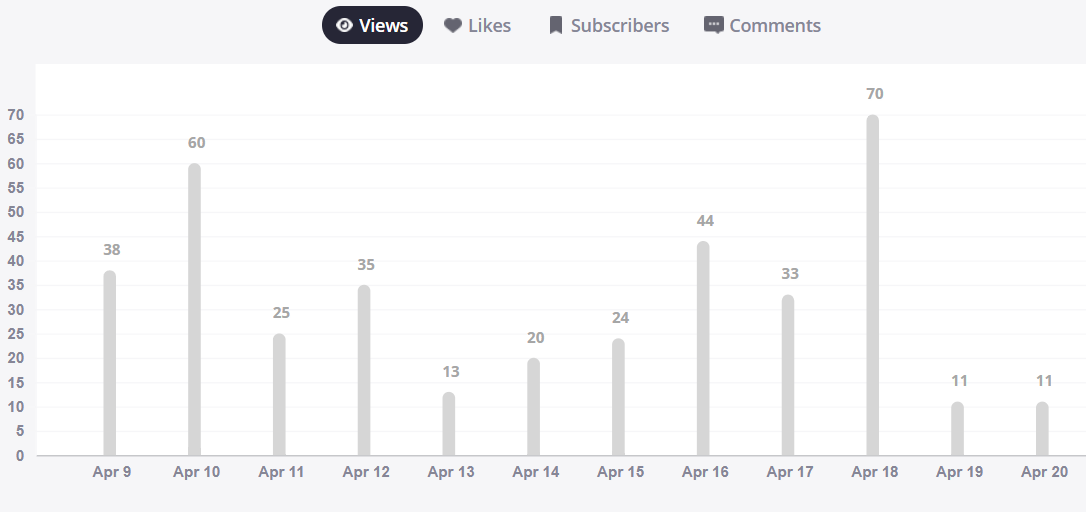Screen dimensions: 1086x523
Task: Click the Apr 11 bar showing 25
Action: pos(279,395)
